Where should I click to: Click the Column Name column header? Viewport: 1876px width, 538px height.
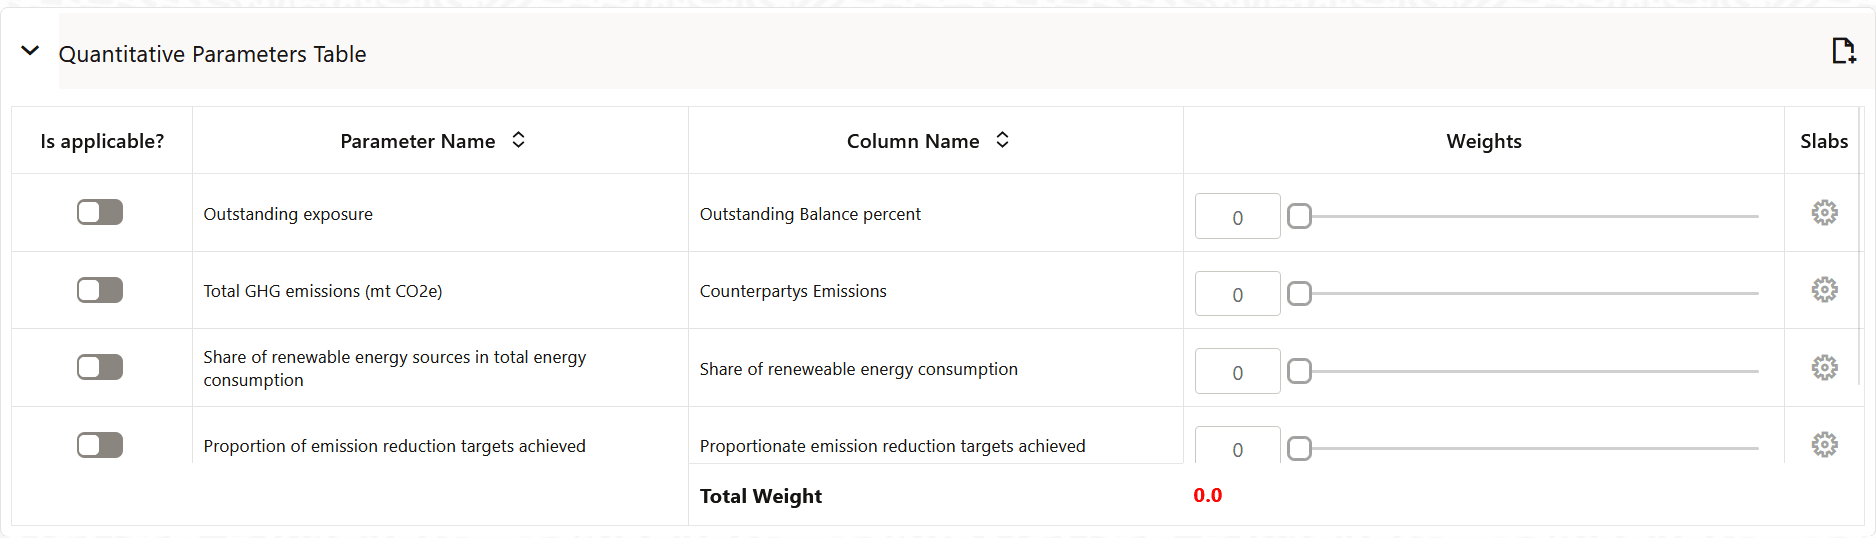[x=912, y=142]
